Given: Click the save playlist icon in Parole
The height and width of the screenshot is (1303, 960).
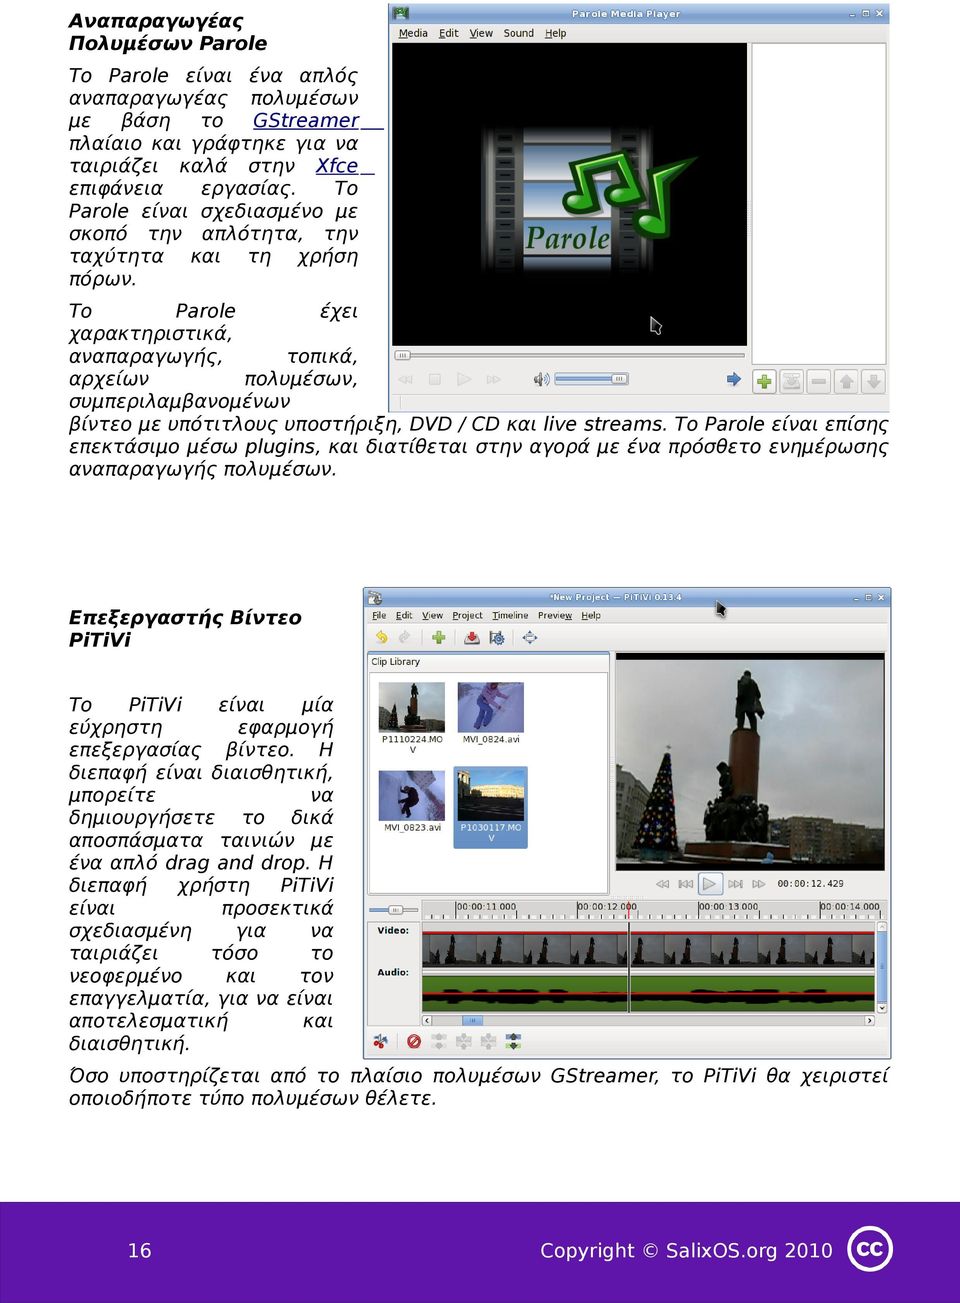Looking at the screenshot, I should pyautogui.click(x=791, y=381).
